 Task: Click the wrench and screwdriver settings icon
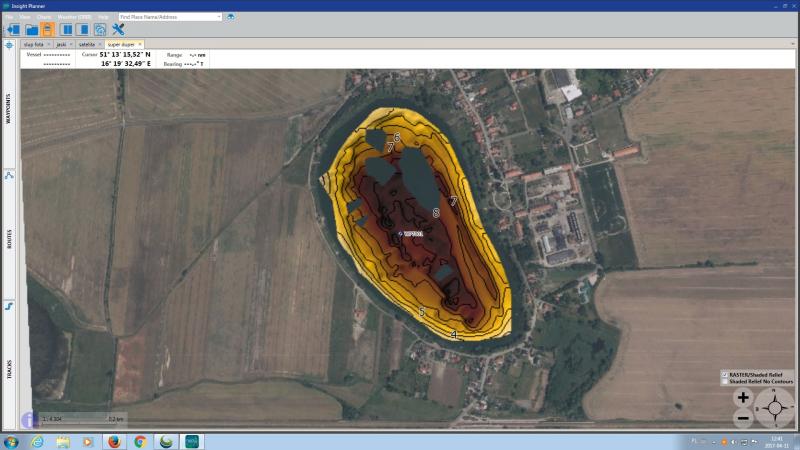(117, 30)
